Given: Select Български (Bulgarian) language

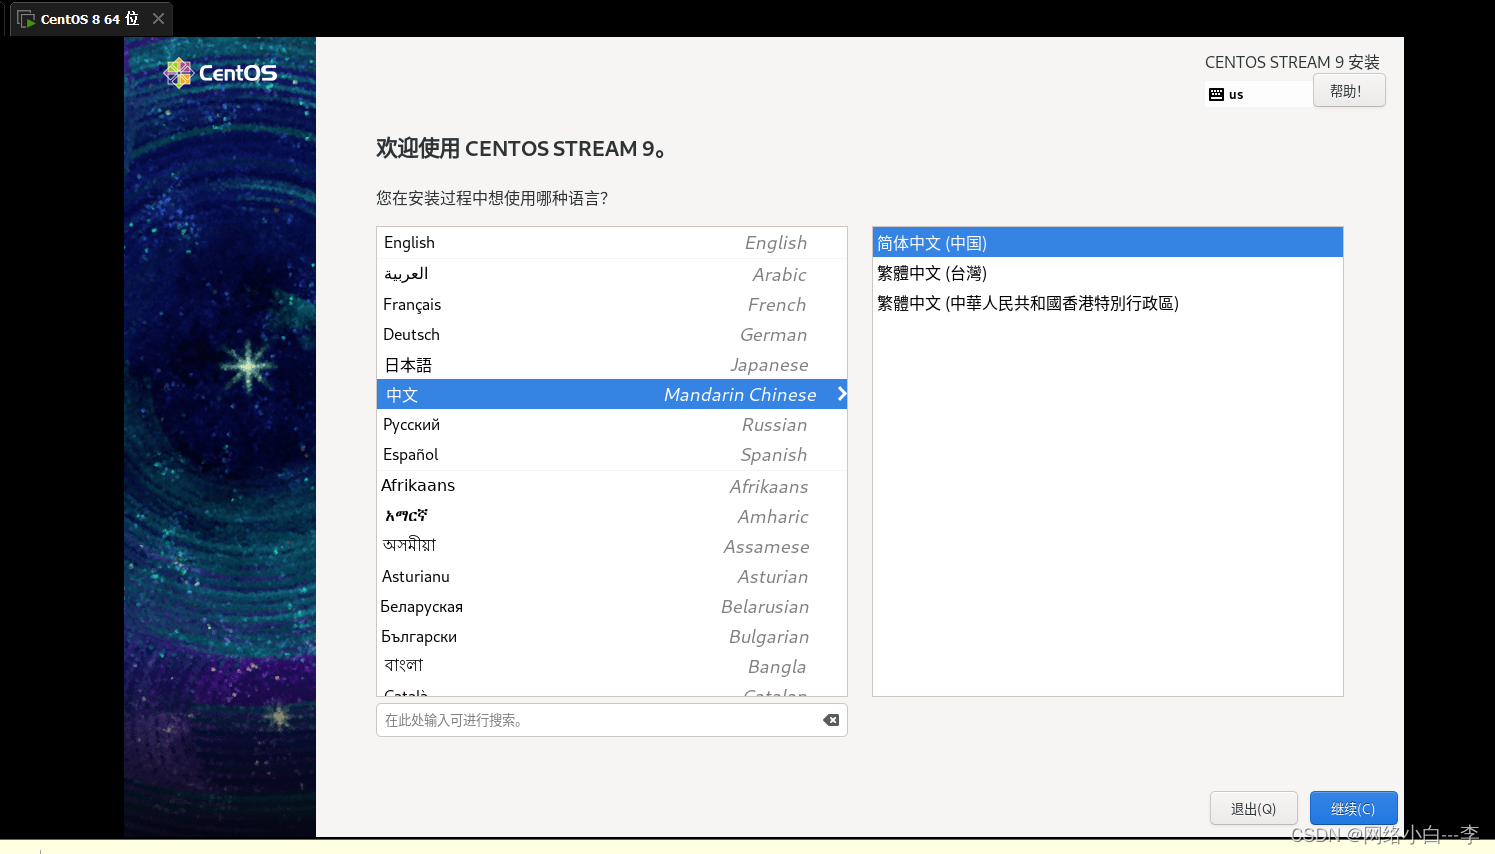Looking at the screenshot, I should (612, 636).
